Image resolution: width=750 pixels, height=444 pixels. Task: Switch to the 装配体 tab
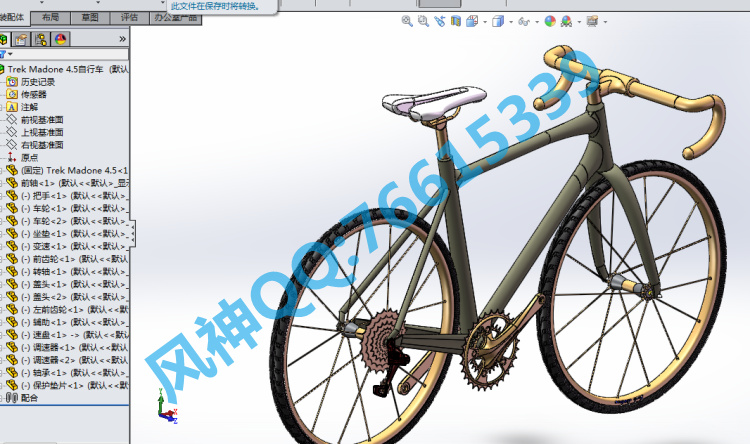[x=13, y=18]
